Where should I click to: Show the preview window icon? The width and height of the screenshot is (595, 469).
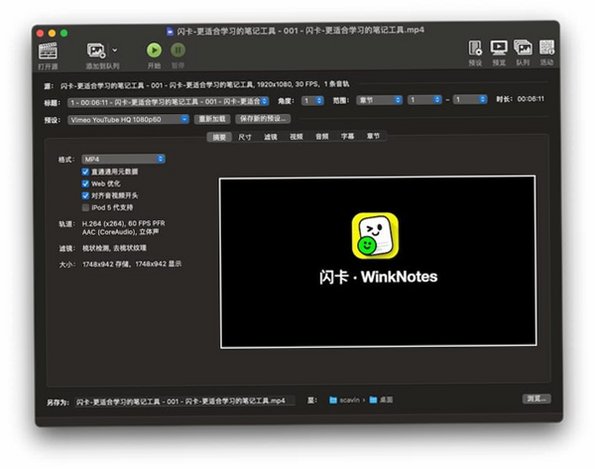[499, 48]
